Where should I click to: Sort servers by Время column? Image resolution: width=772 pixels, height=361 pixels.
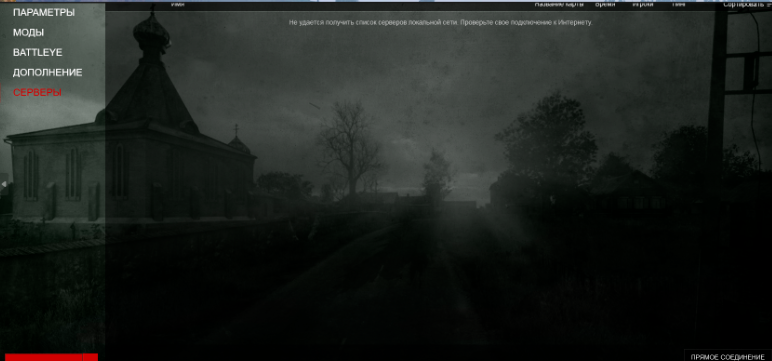coord(605,4)
